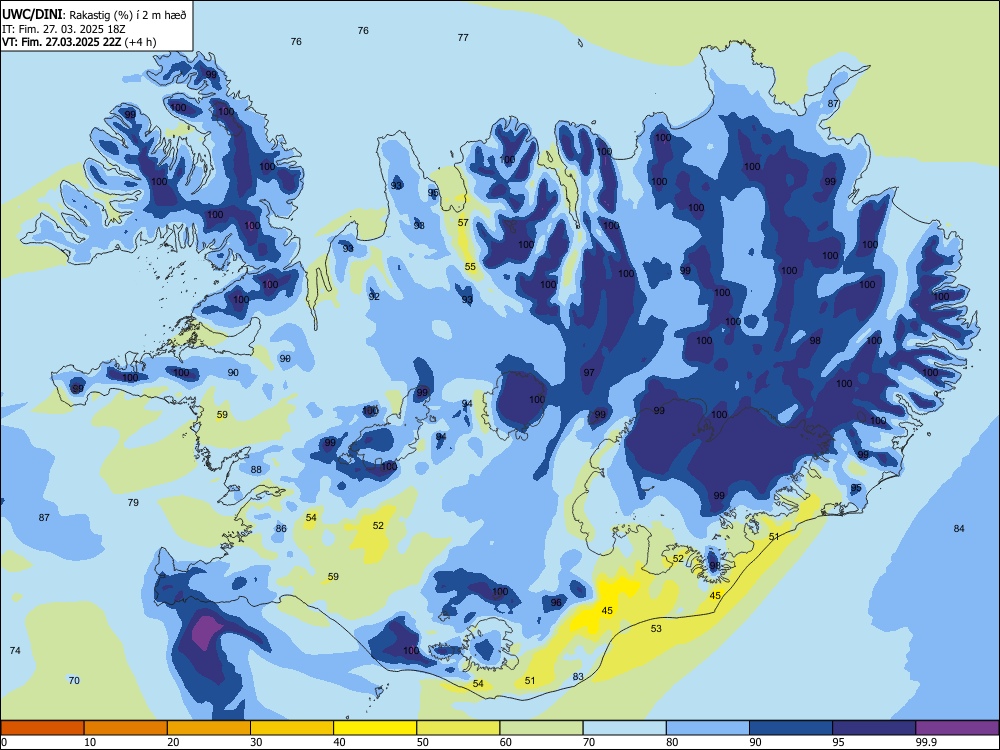Click the map humidity value 90 near Snæfellsnes
The width and height of the screenshot is (1000, 750).
(x=233, y=372)
